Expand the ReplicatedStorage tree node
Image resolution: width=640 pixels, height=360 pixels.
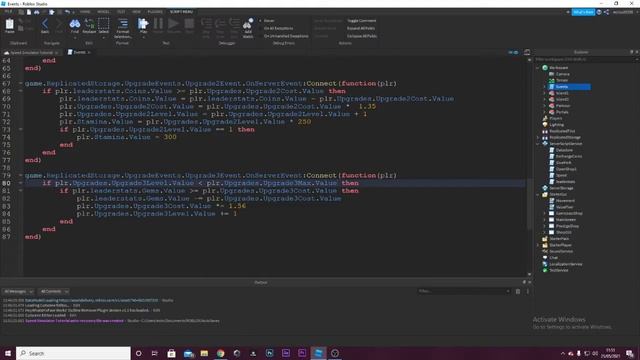[538, 138]
